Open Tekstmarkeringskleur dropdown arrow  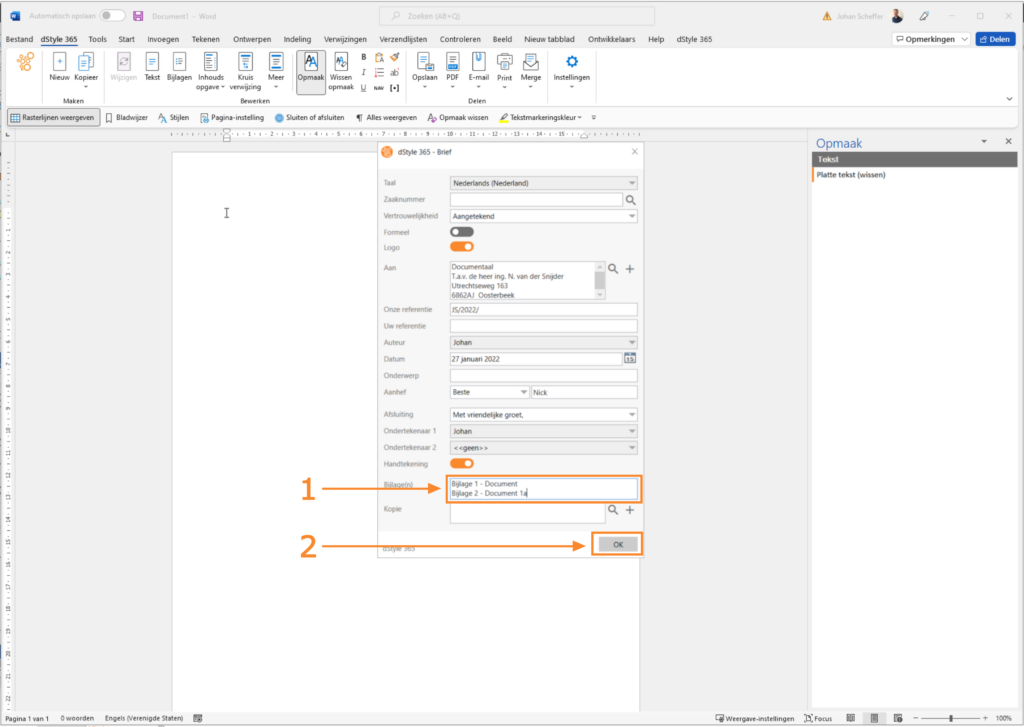(x=580, y=118)
